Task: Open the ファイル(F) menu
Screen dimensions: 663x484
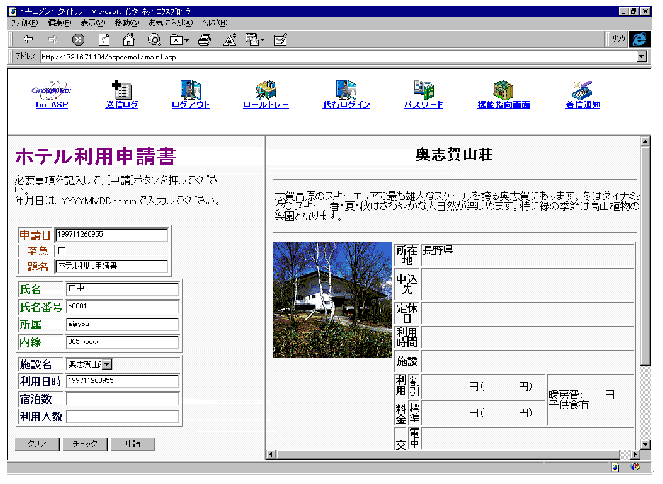Action: coord(25,23)
